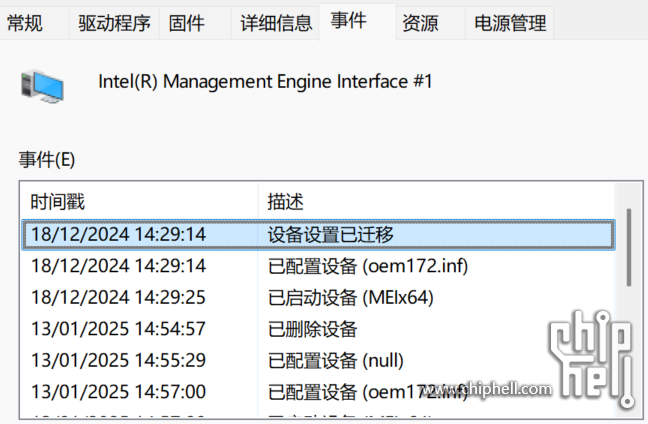The image size is (648, 424).
Task: Go to the 详细信息 tab
Action: [276, 23]
